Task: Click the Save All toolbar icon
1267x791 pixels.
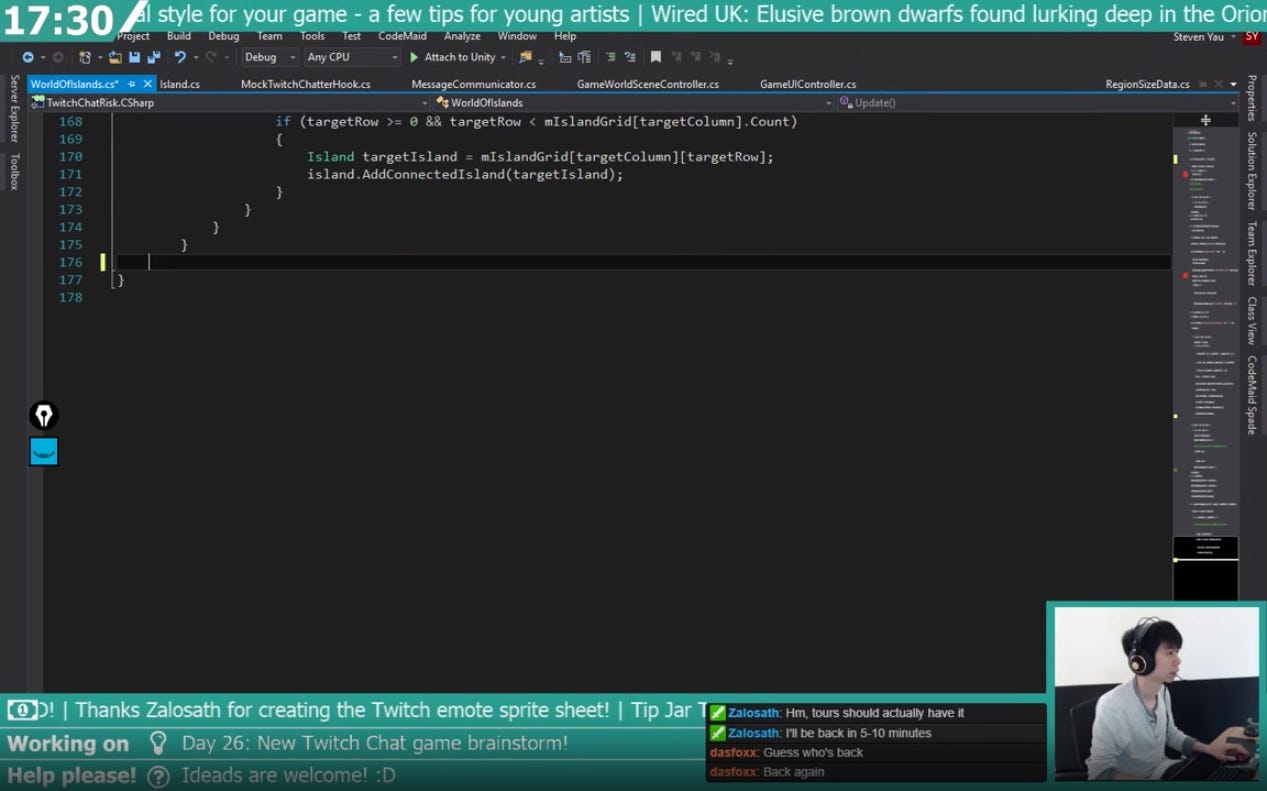Action: [153, 57]
